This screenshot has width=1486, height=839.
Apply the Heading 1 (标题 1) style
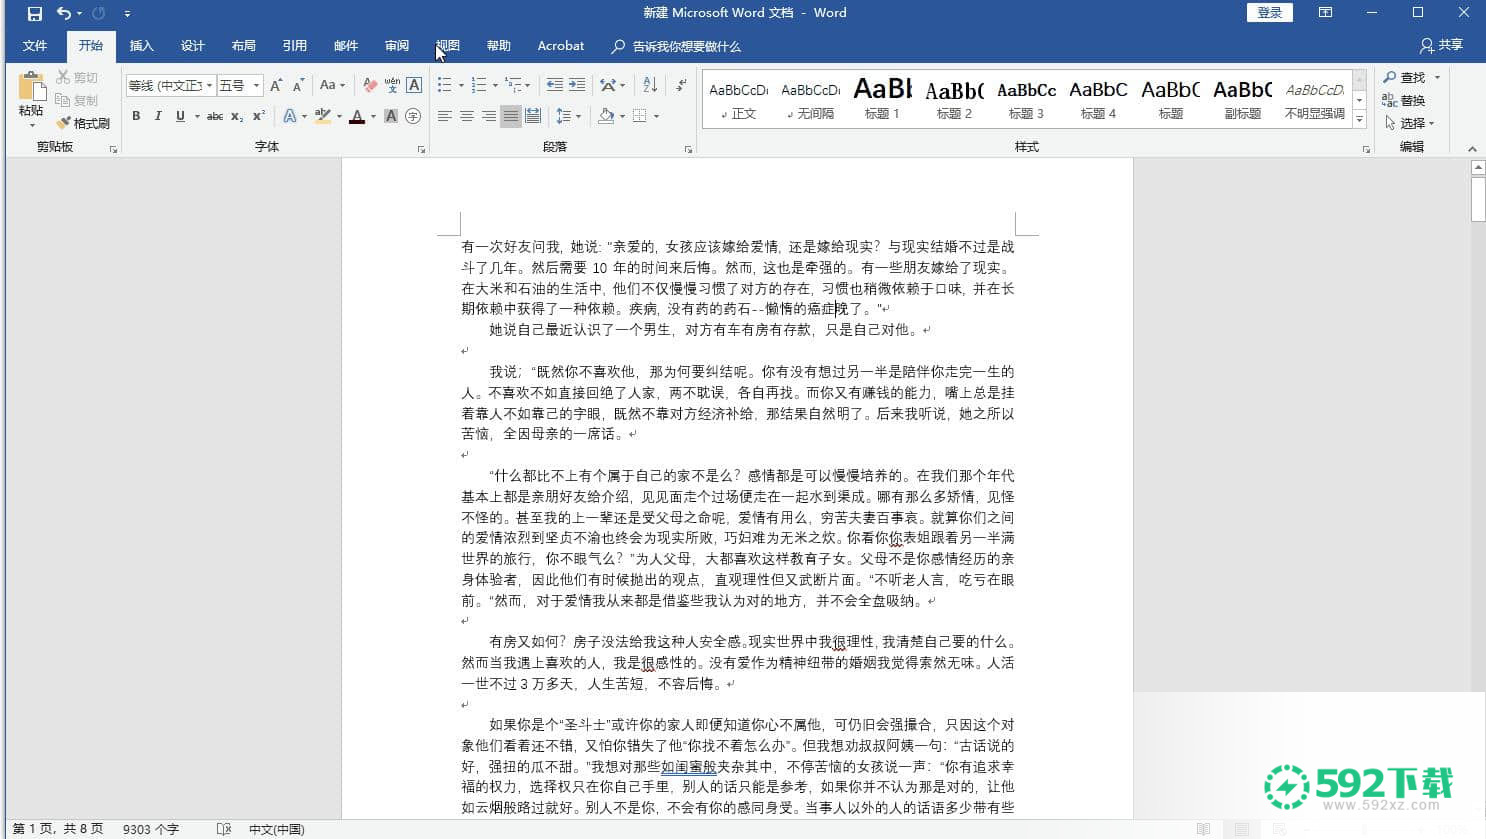pos(883,98)
